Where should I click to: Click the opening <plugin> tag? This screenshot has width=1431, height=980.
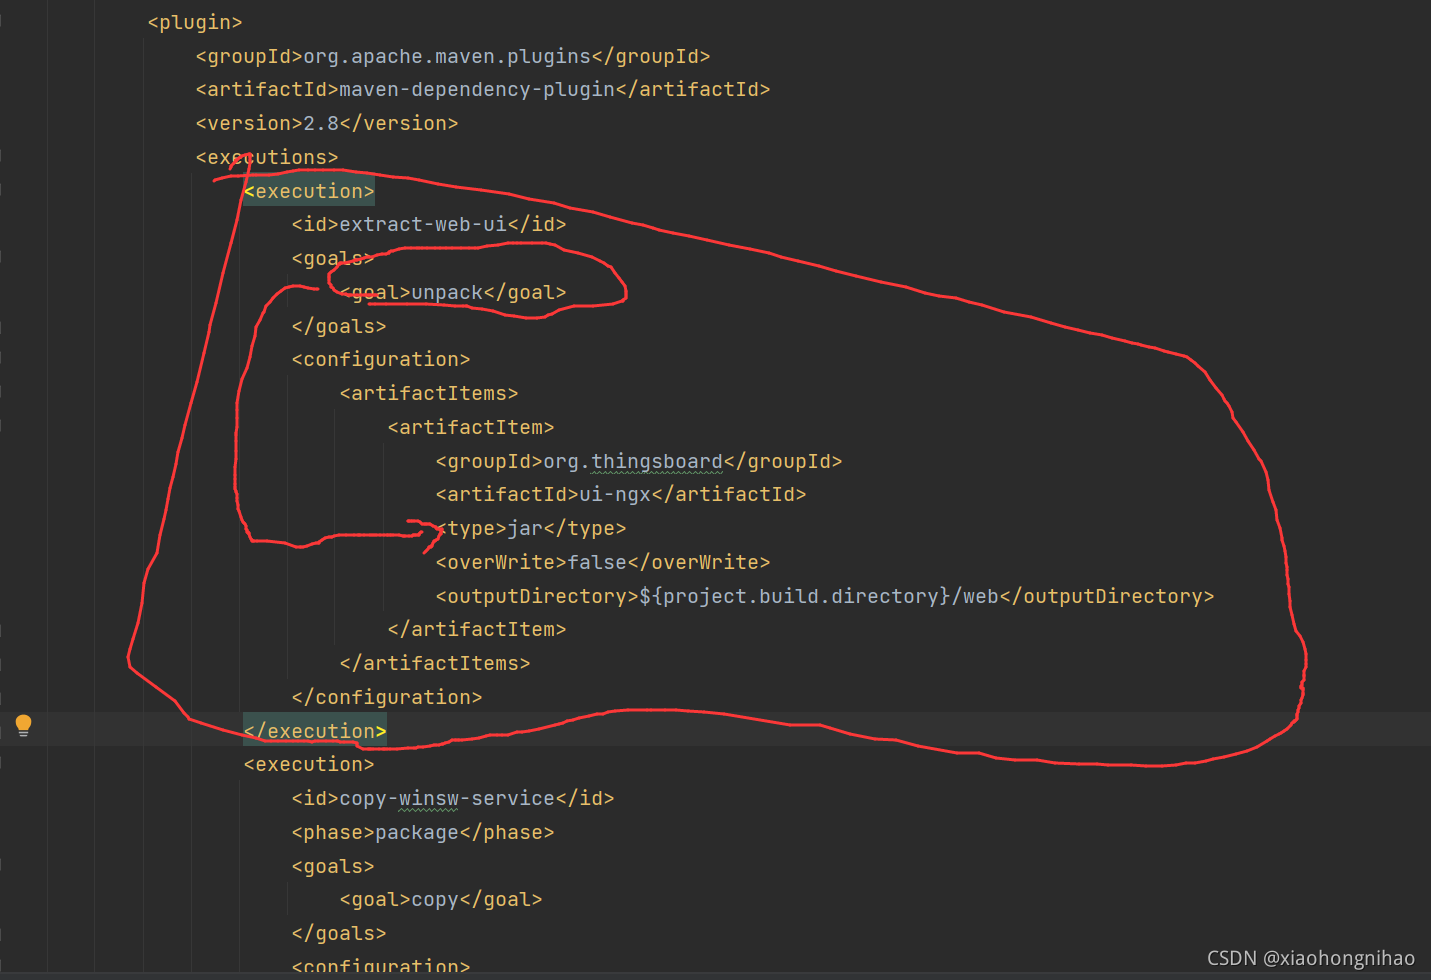click(x=195, y=22)
